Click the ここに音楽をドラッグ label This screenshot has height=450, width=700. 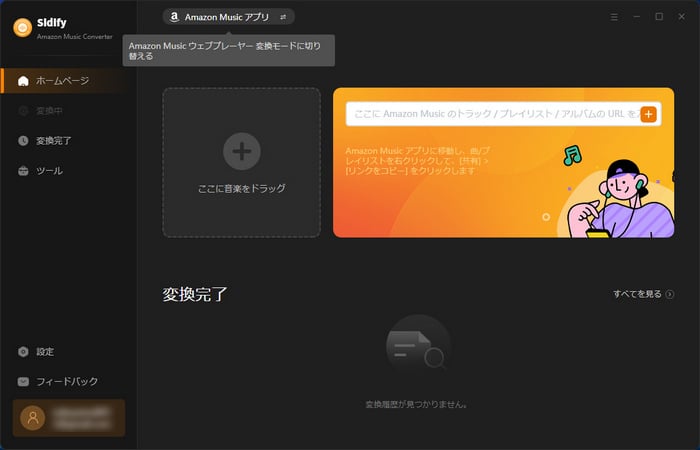tap(242, 188)
